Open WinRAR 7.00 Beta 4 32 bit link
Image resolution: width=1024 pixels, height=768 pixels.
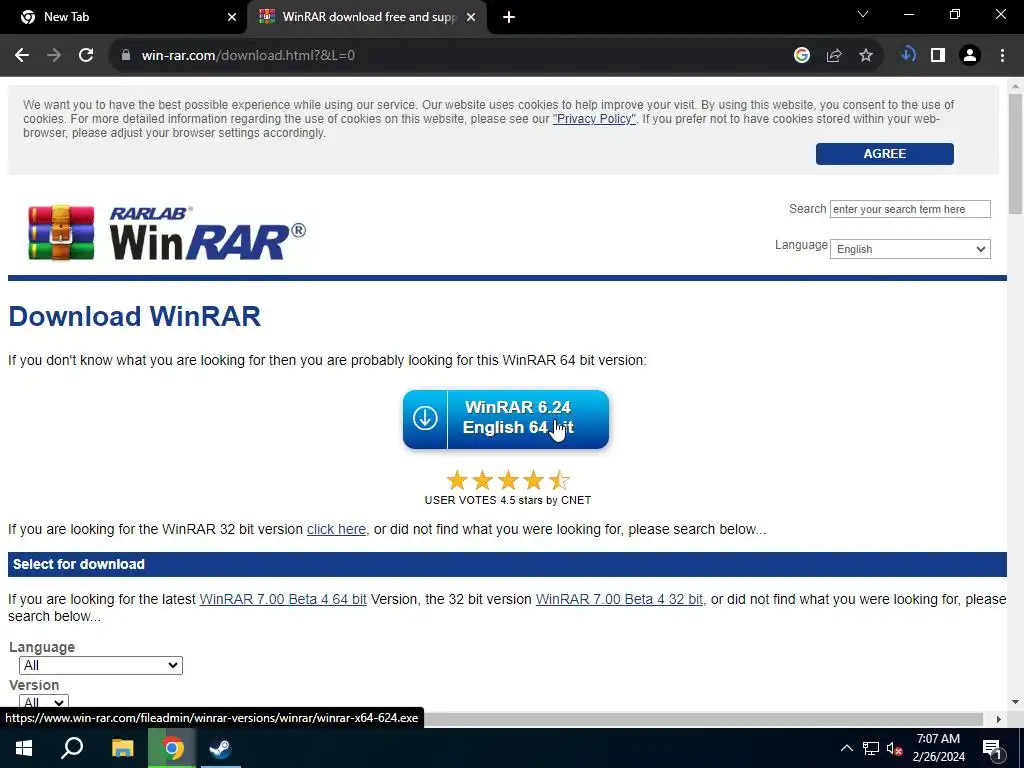(x=619, y=599)
